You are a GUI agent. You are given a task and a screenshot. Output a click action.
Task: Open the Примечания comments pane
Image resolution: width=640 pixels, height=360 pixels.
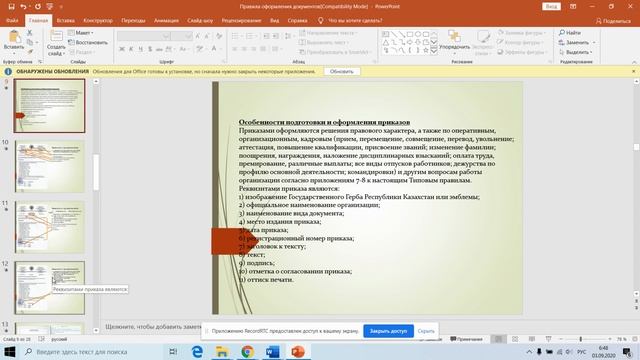click(466, 339)
